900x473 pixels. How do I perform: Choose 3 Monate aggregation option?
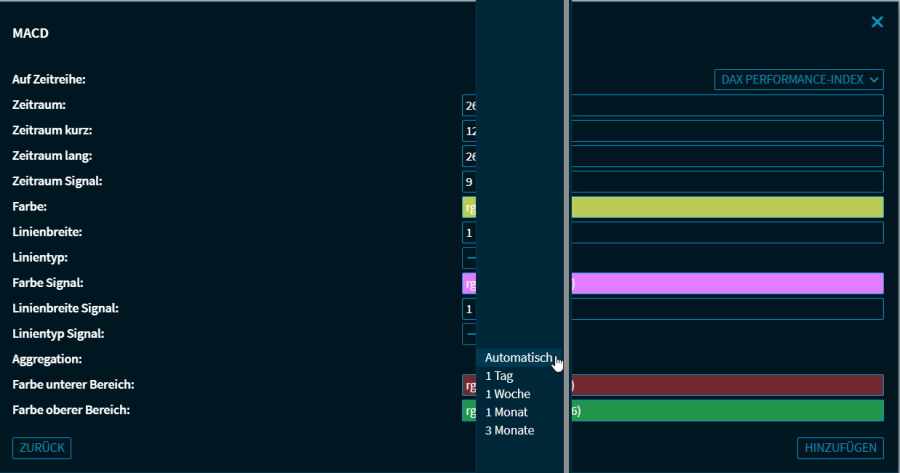(x=510, y=430)
